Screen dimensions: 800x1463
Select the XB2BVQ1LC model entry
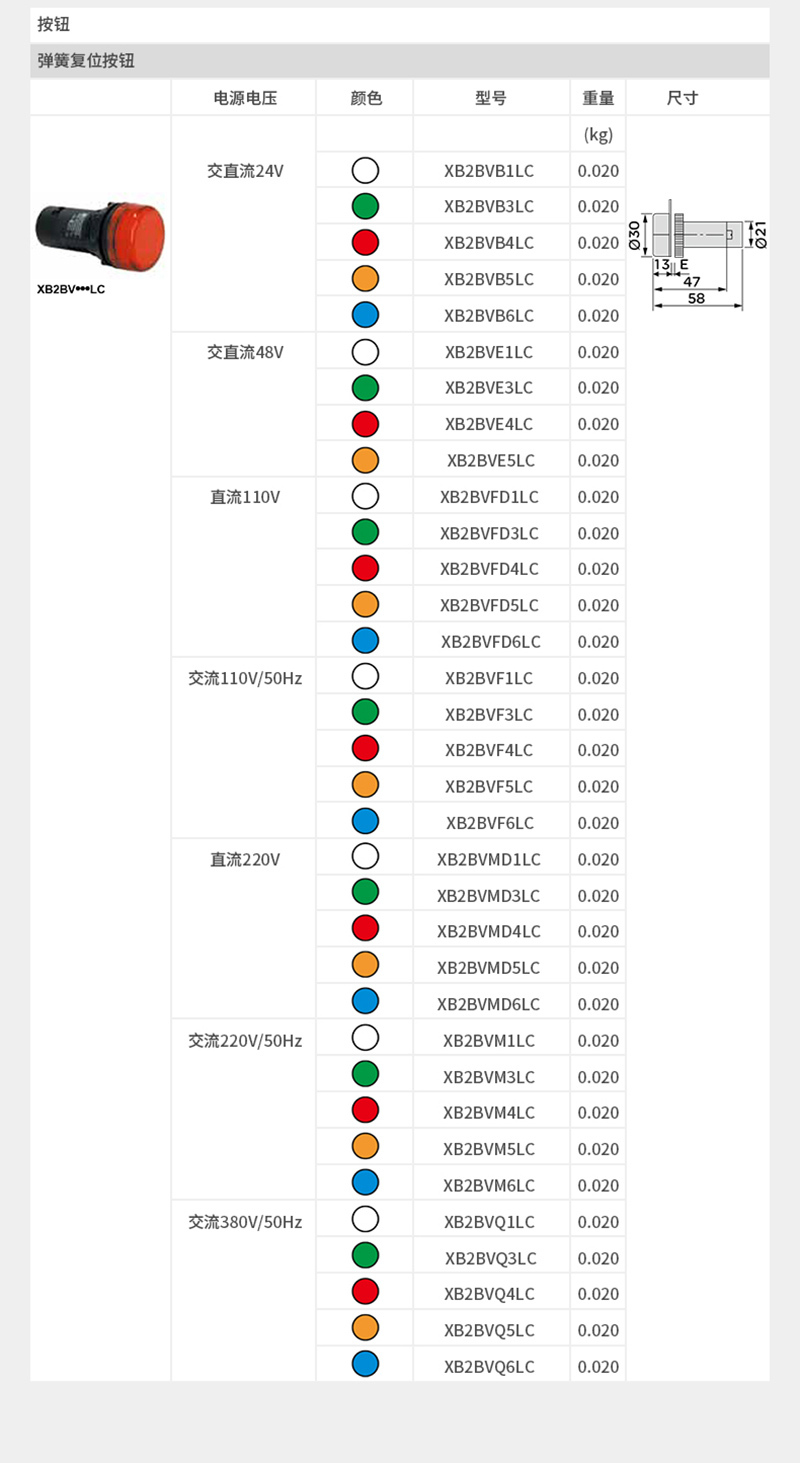[489, 1222]
